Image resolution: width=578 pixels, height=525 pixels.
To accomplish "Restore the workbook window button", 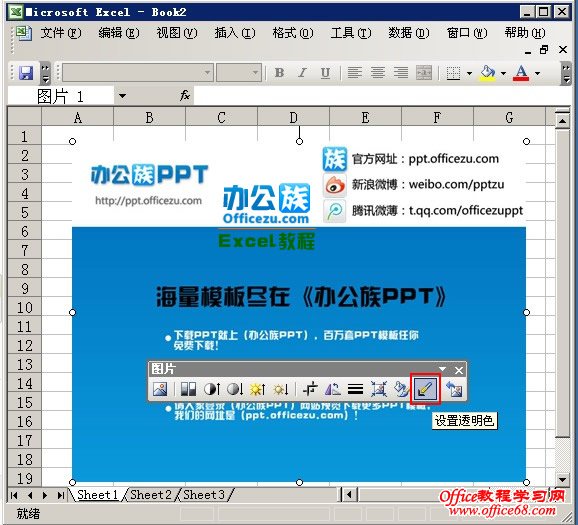I will (544, 49).
